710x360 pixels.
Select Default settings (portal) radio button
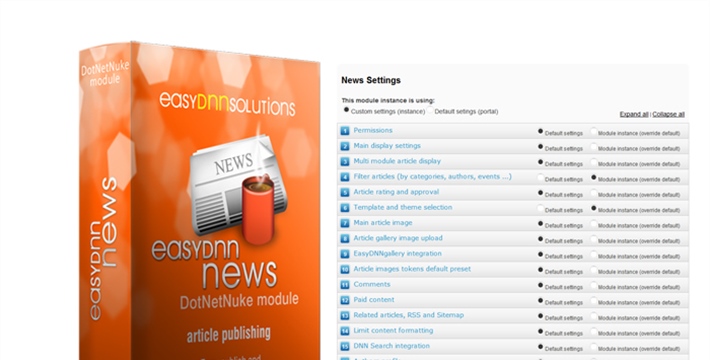click(x=430, y=110)
